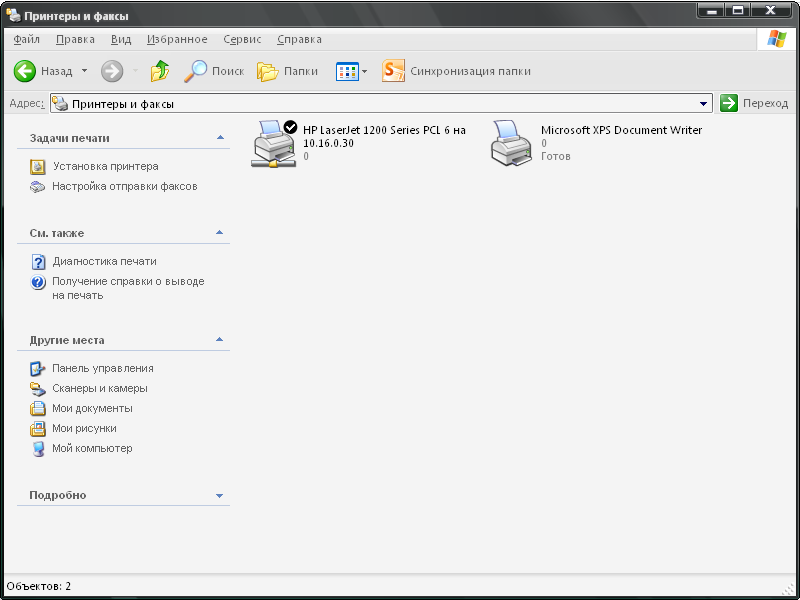Viewport: 800px width, 600px height.
Task: Go to Мой компьютер link
Action: point(92,448)
